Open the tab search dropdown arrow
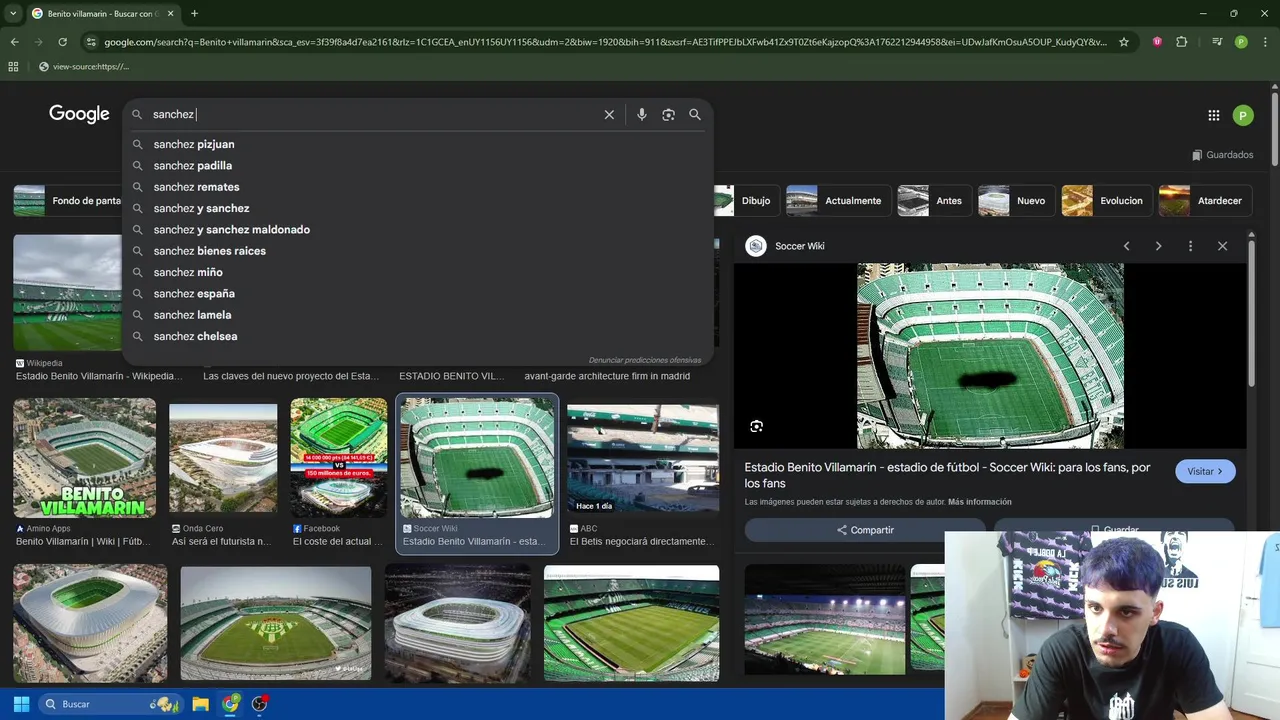1280x720 pixels. (12, 13)
